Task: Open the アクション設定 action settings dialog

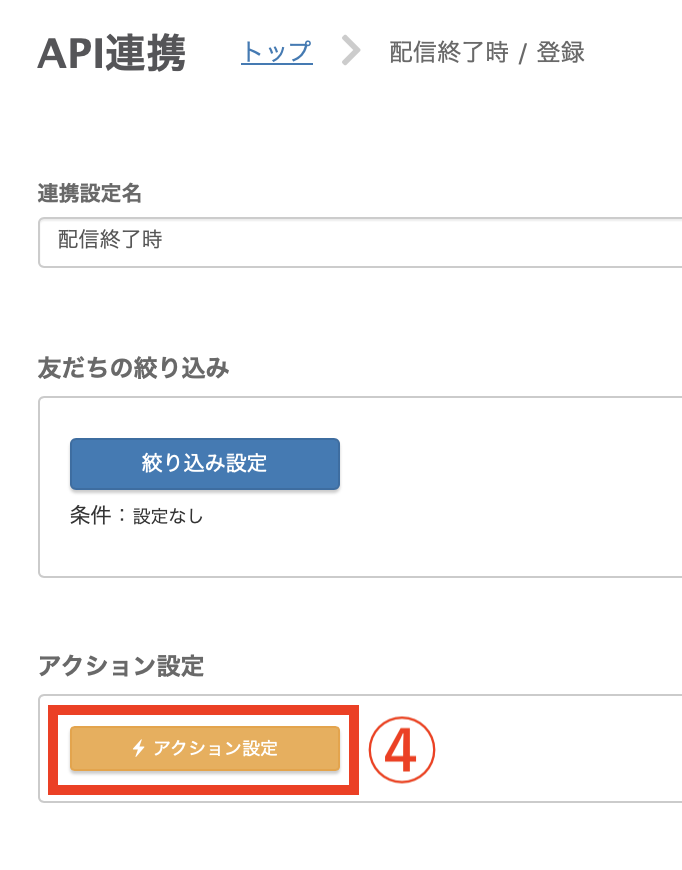Action: (x=204, y=748)
